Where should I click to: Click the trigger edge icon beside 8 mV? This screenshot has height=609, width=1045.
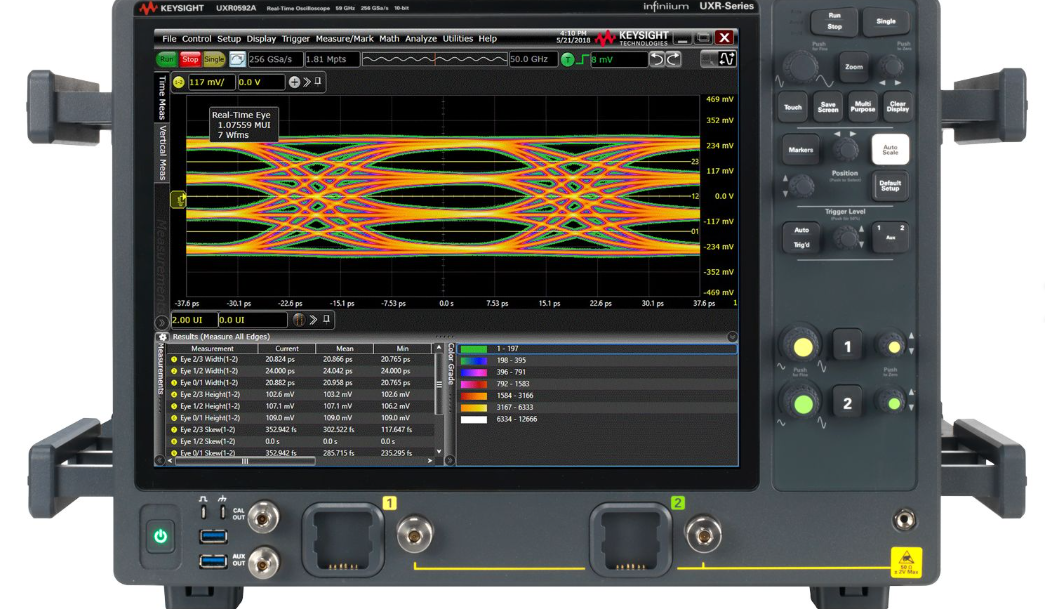coord(584,59)
